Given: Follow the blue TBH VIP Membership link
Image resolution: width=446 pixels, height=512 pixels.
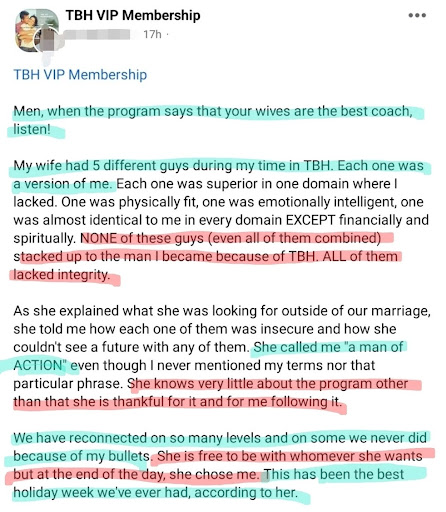Looking at the screenshot, I should point(80,75).
